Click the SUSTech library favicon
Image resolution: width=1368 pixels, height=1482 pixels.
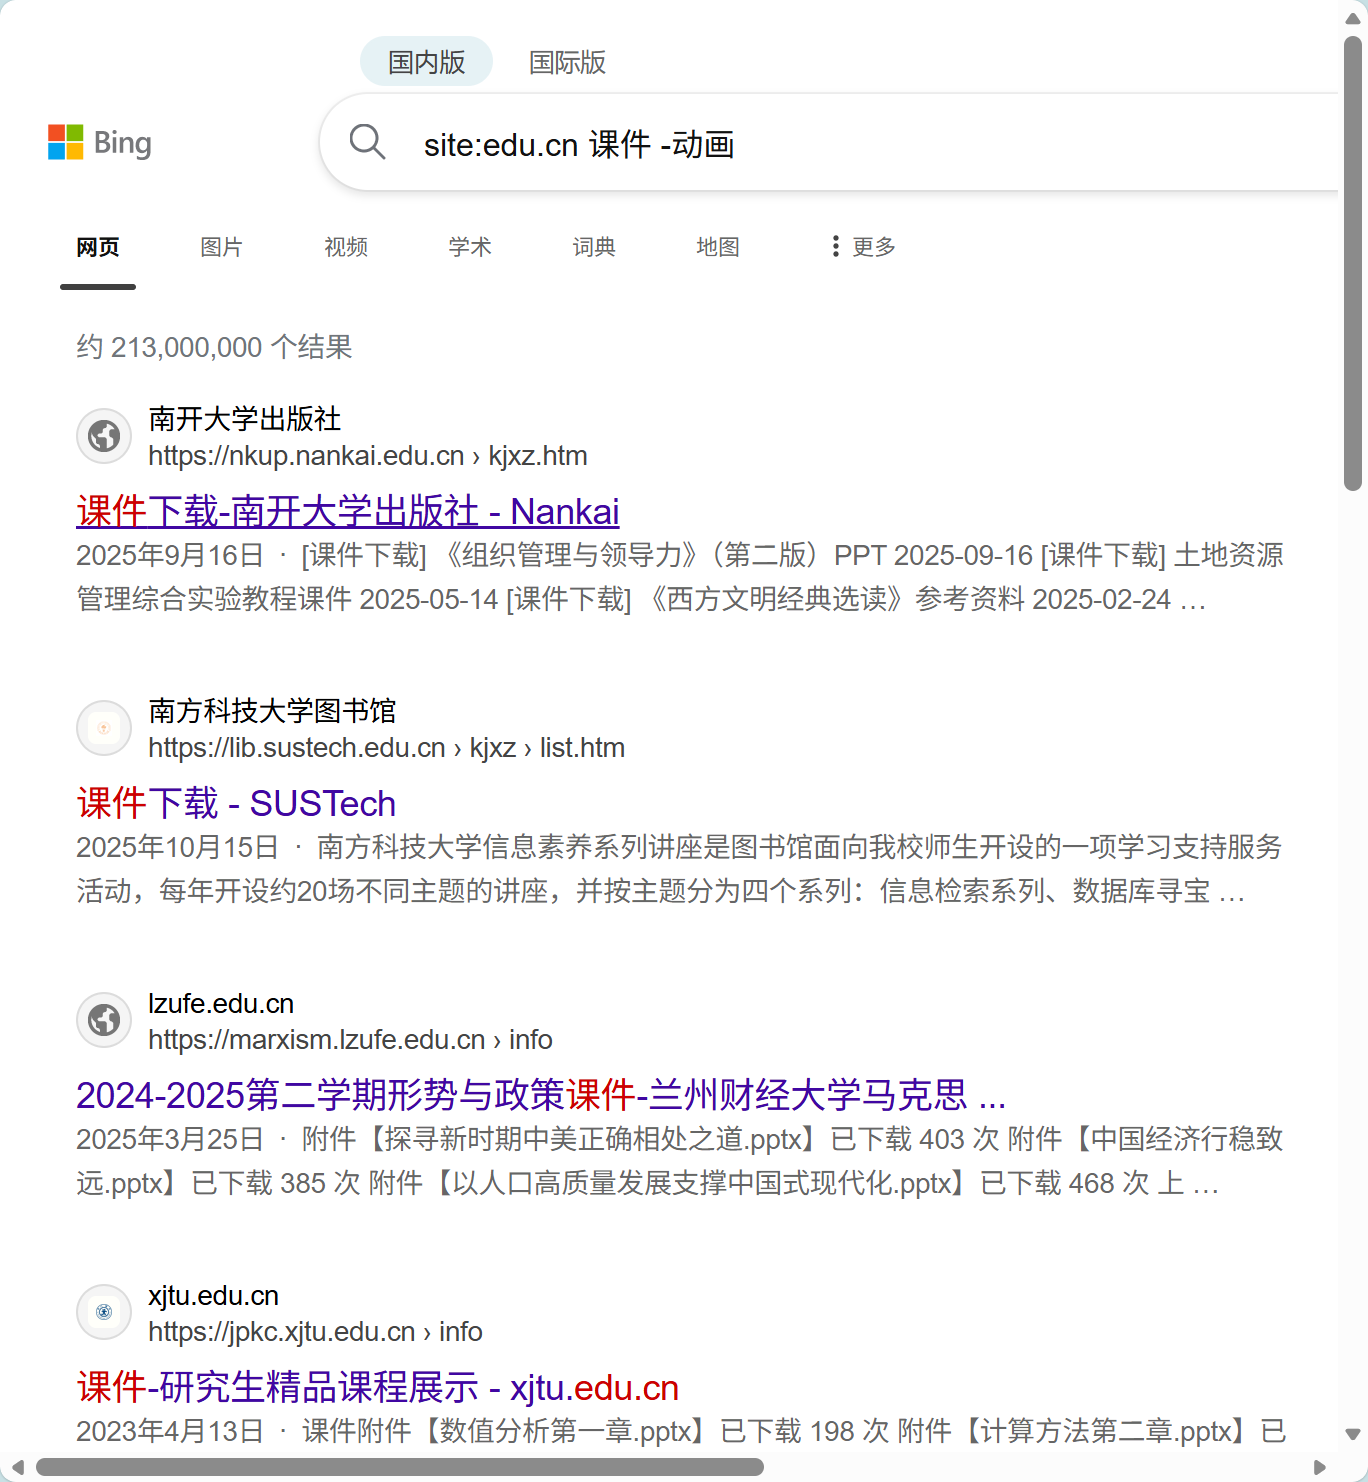[104, 728]
